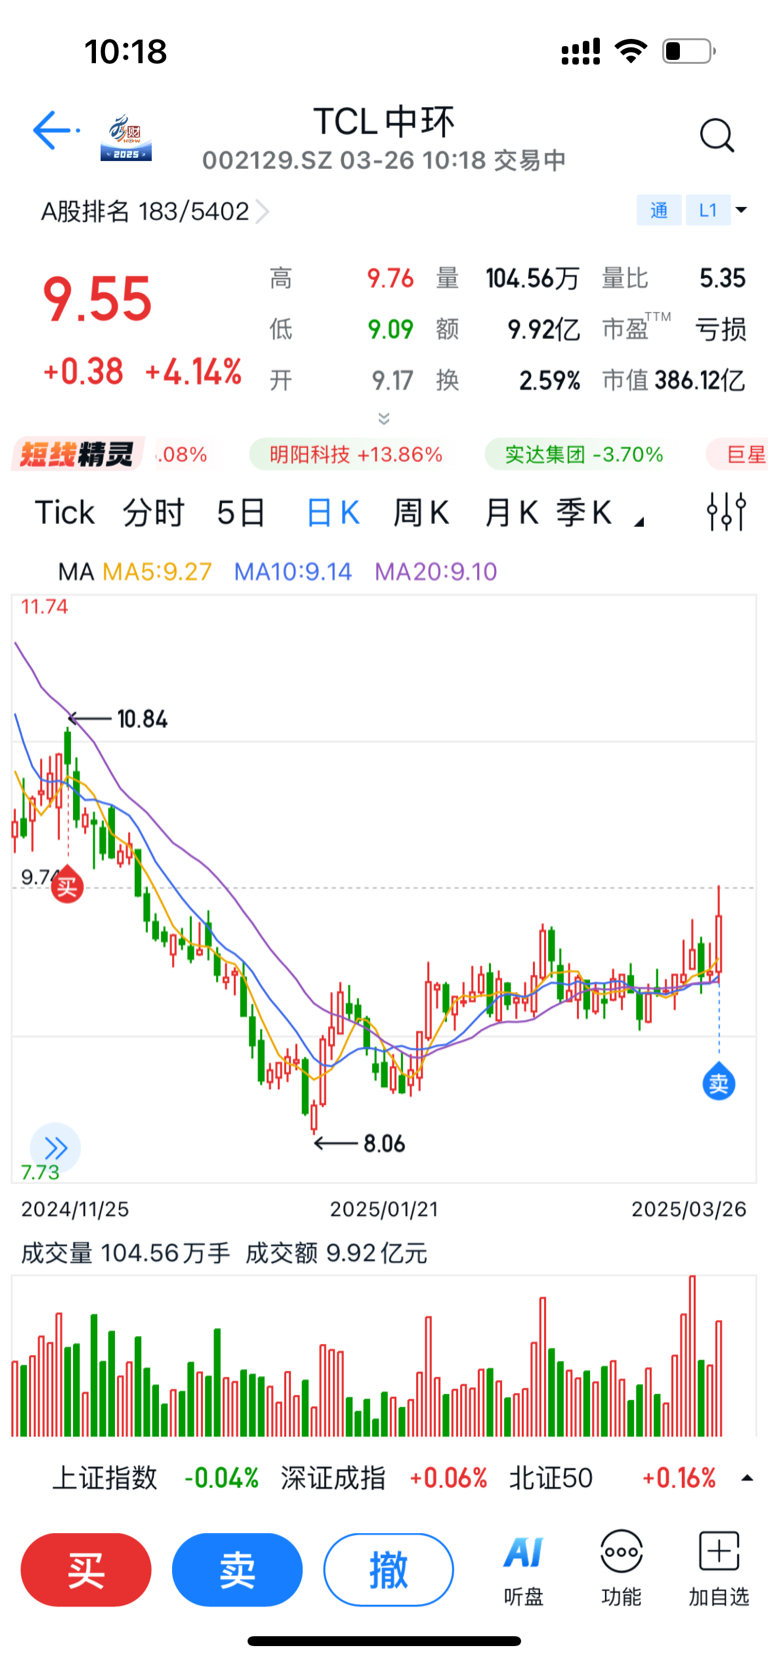Switch to 季K tab
The width and height of the screenshot is (768, 1663).
tap(584, 513)
